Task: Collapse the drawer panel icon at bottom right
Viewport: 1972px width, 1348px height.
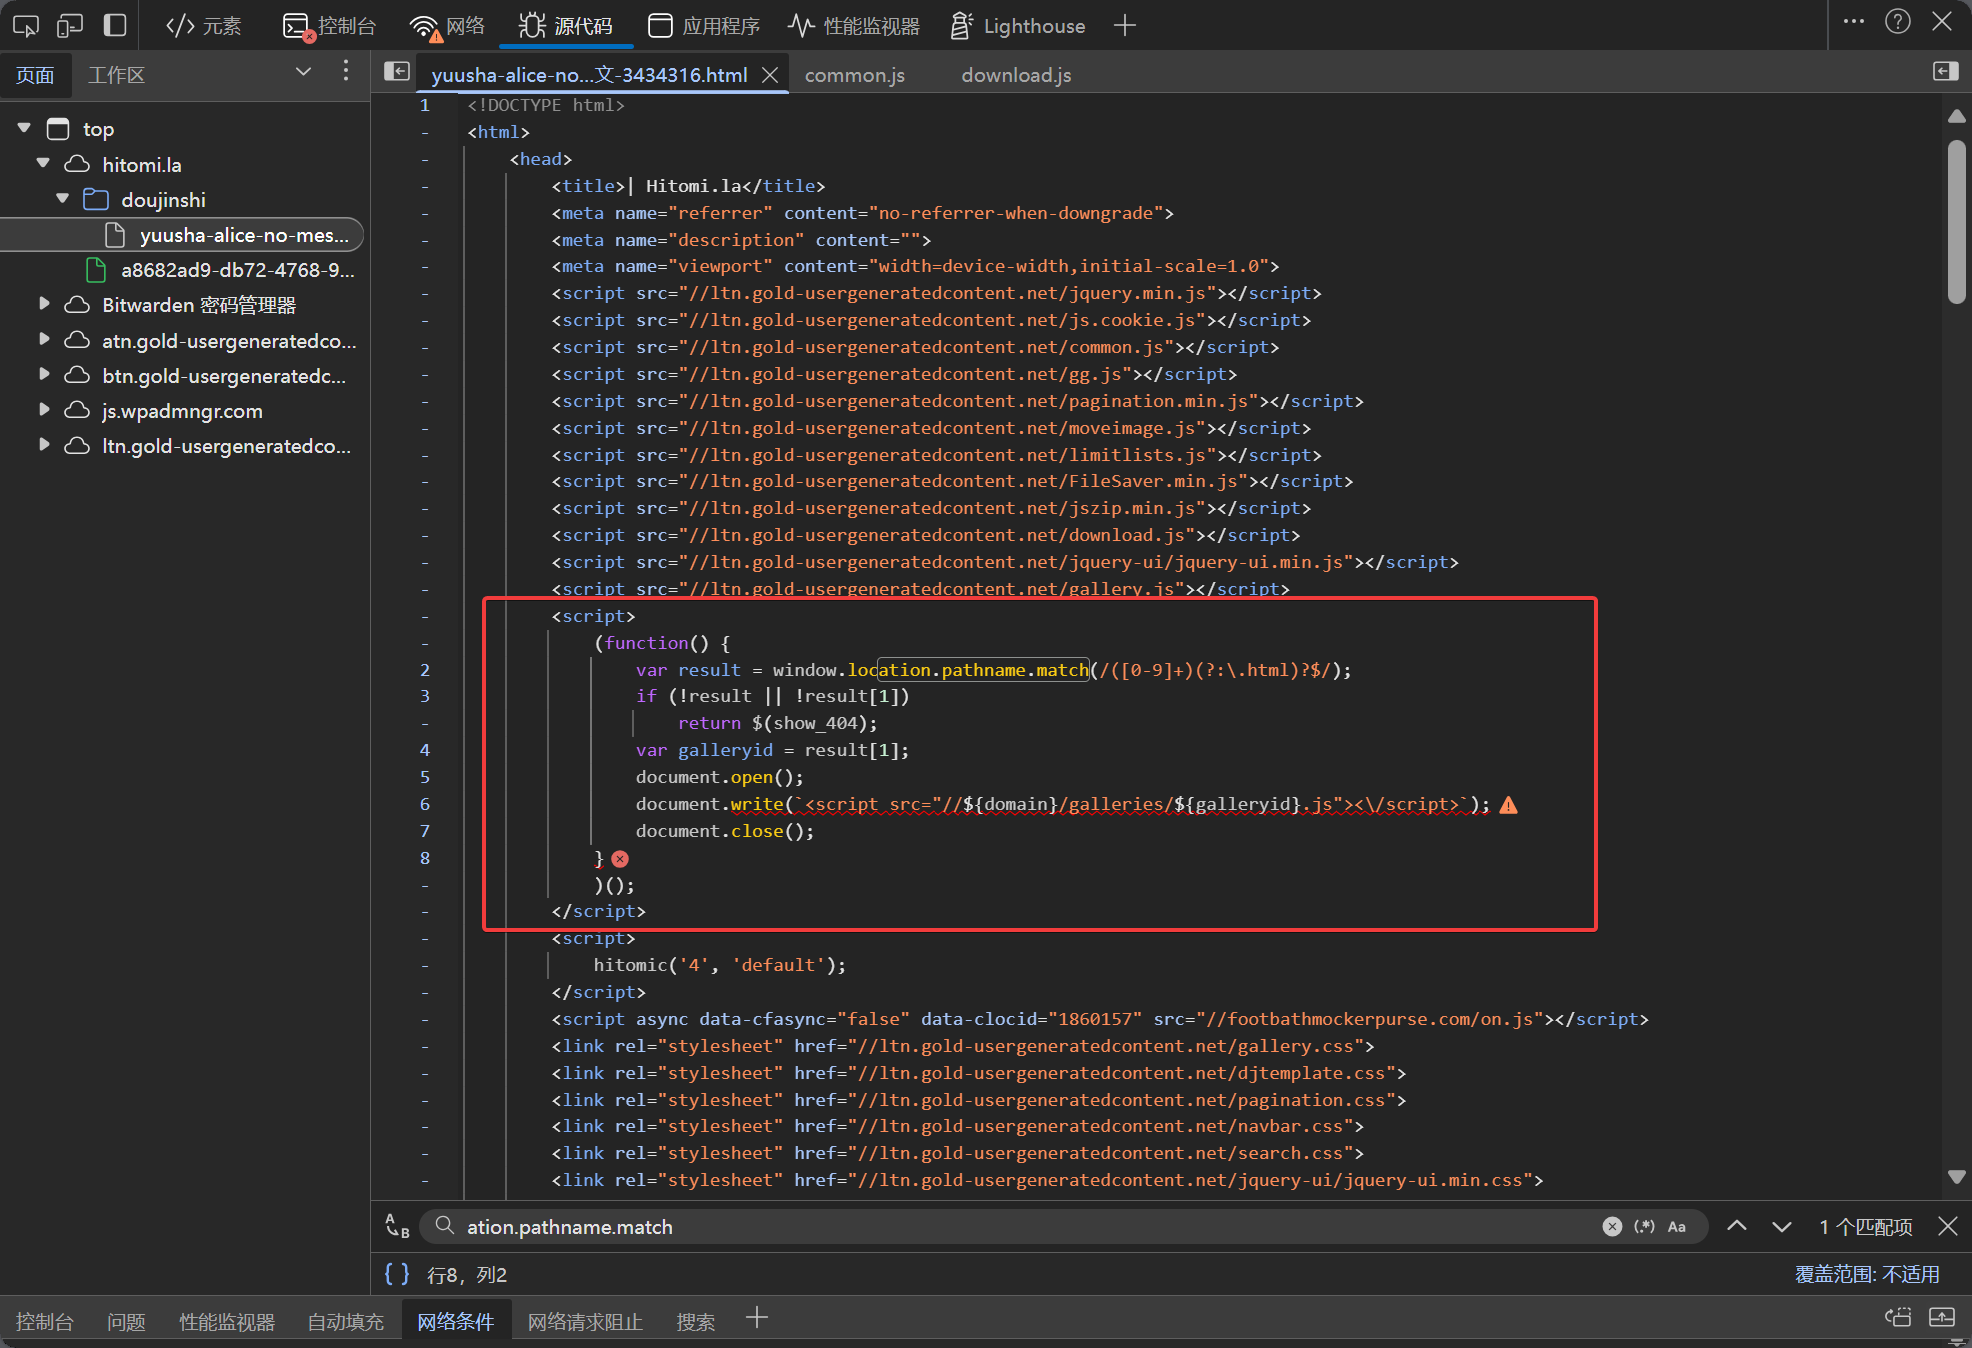Action: (1942, 1317)
